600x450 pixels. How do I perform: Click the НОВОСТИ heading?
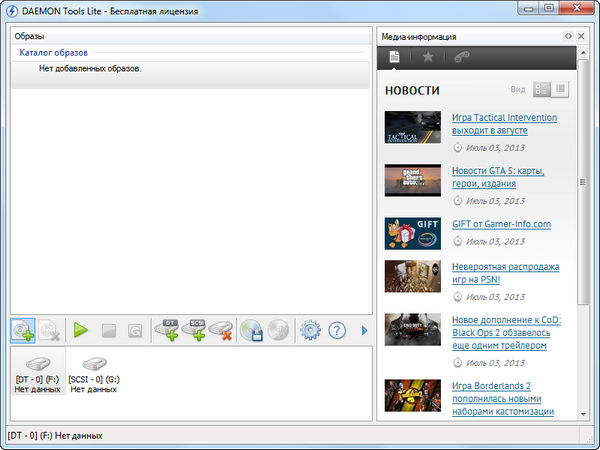click(x=412, y=90)
